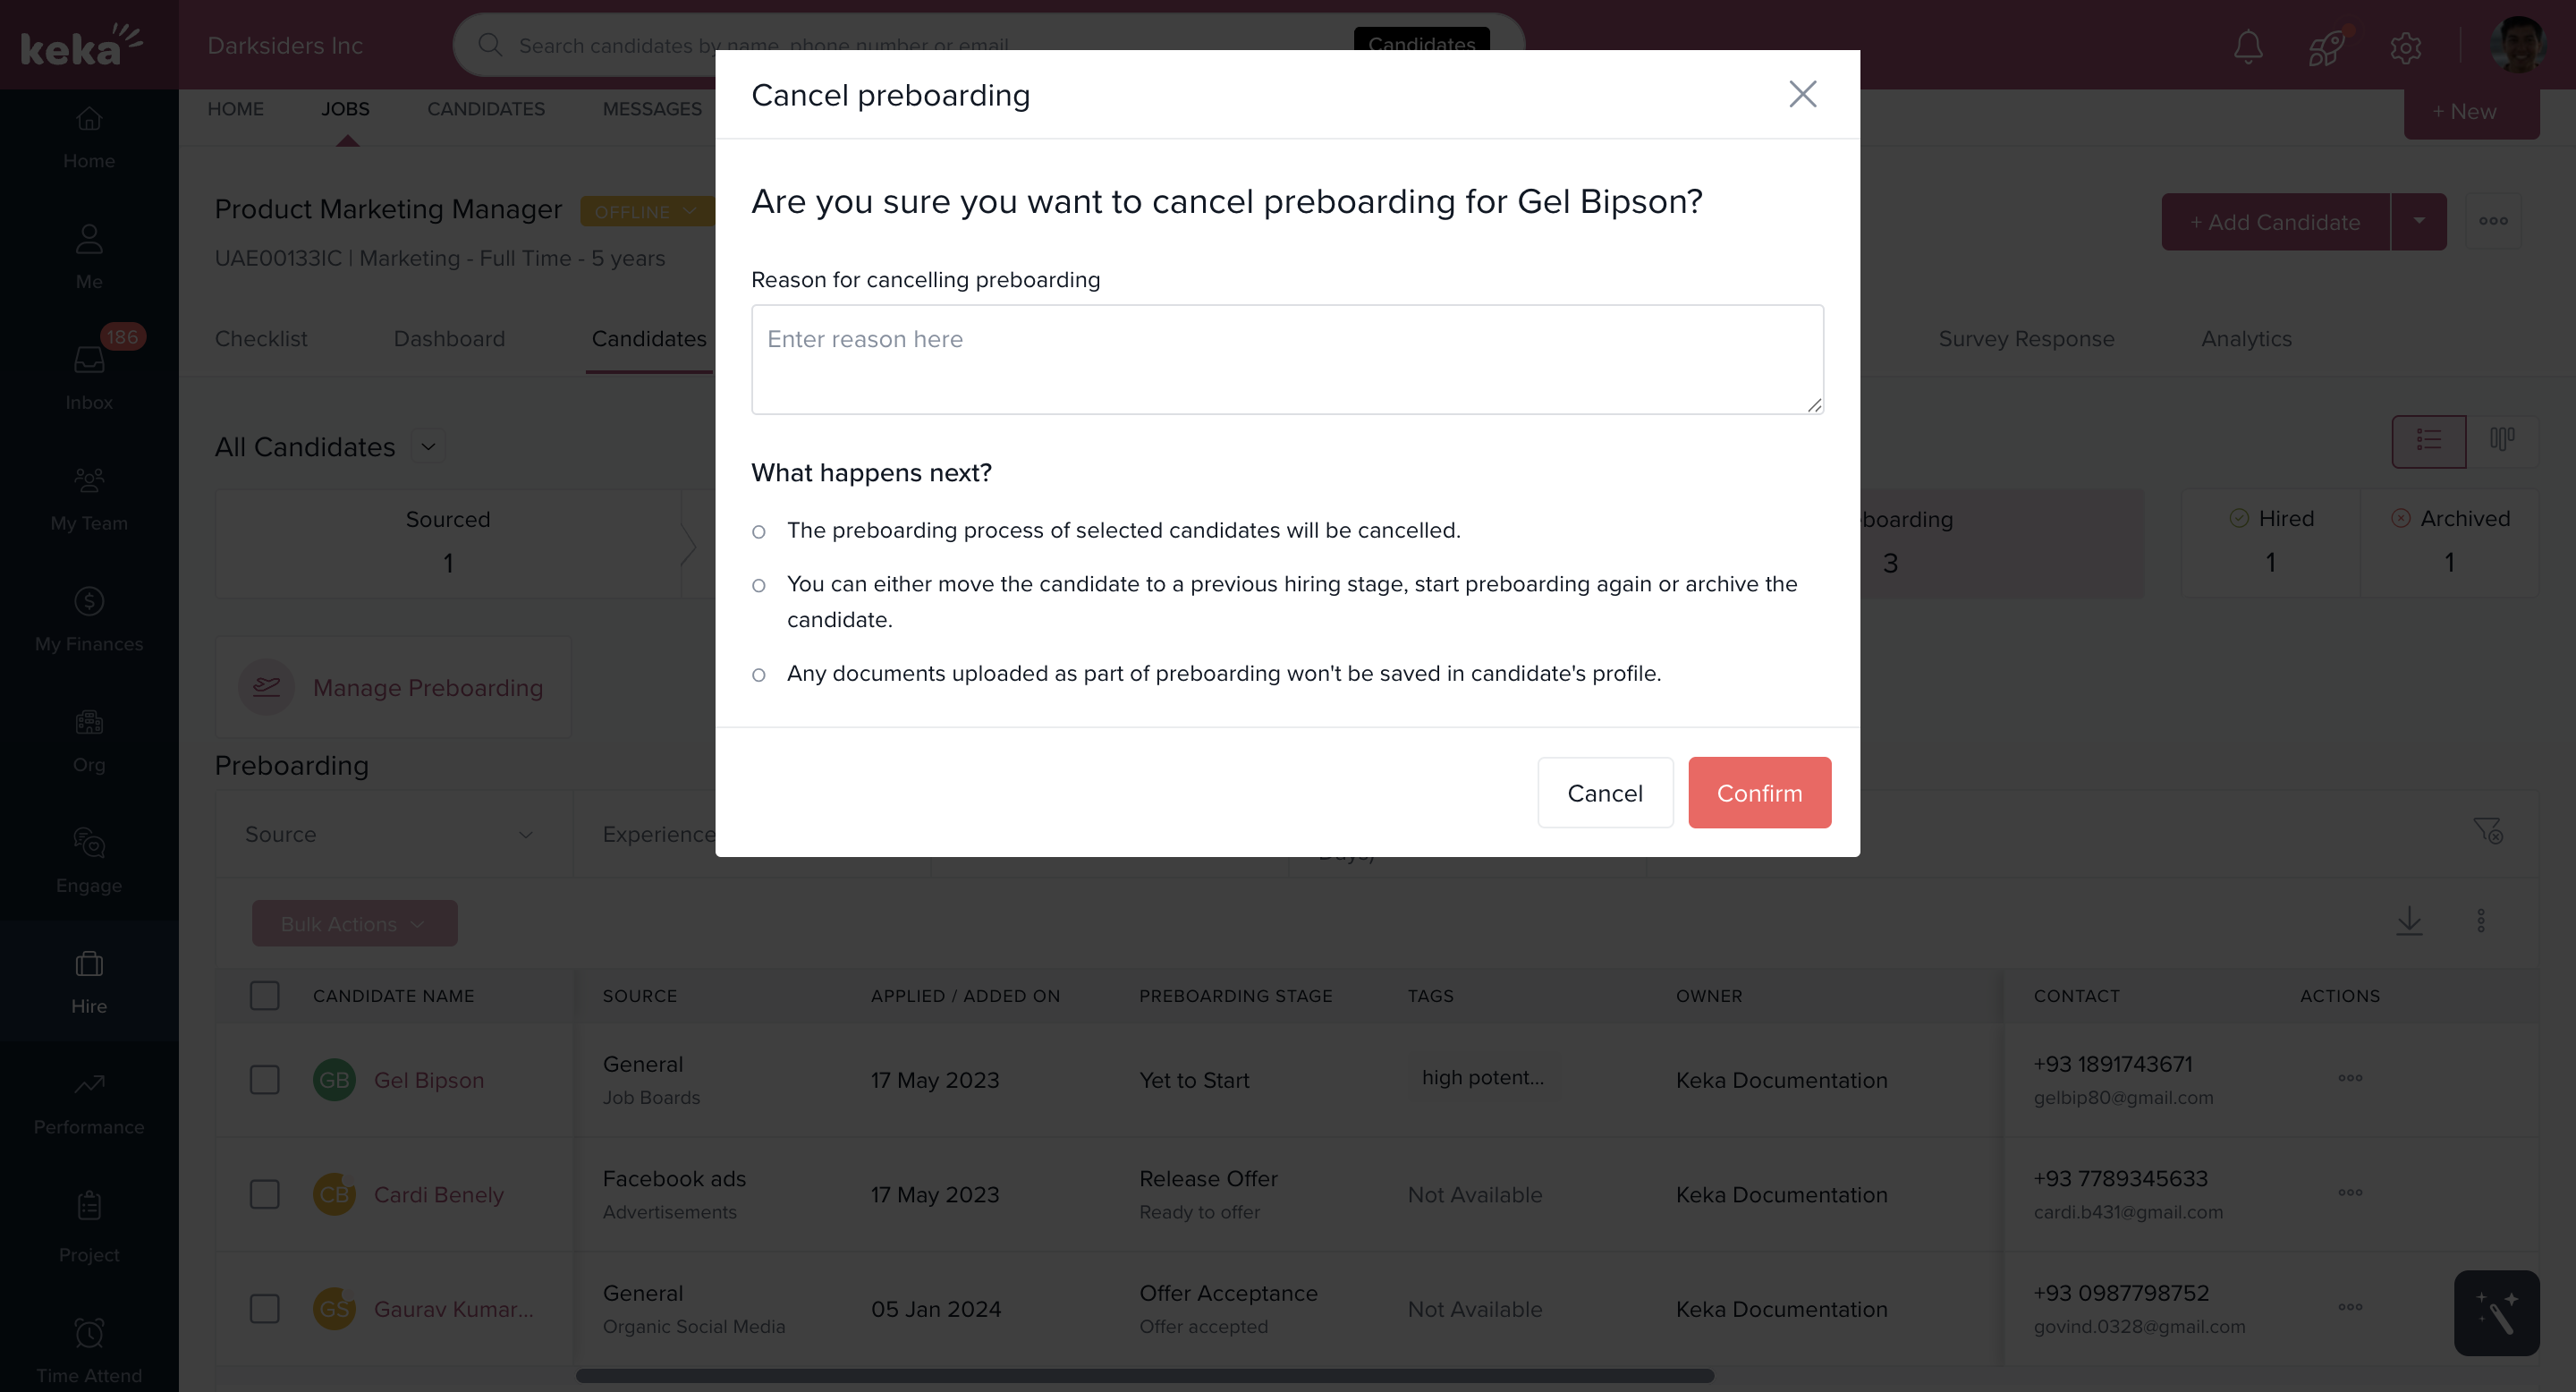The height and width of the screenshot is (1392, 2576).
Task: Select the Cardi Benely row checkbox
Action: tap(265, 1194)
